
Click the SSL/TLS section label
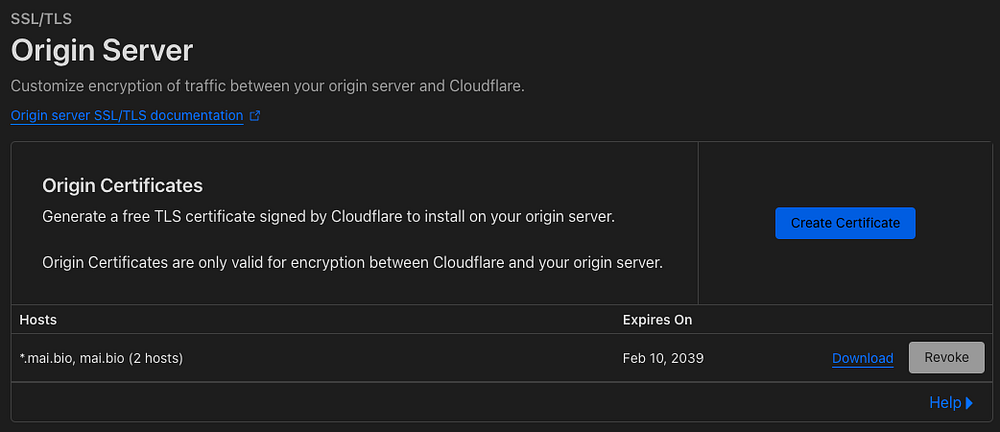pyautogui.click(x=41, y=18)
